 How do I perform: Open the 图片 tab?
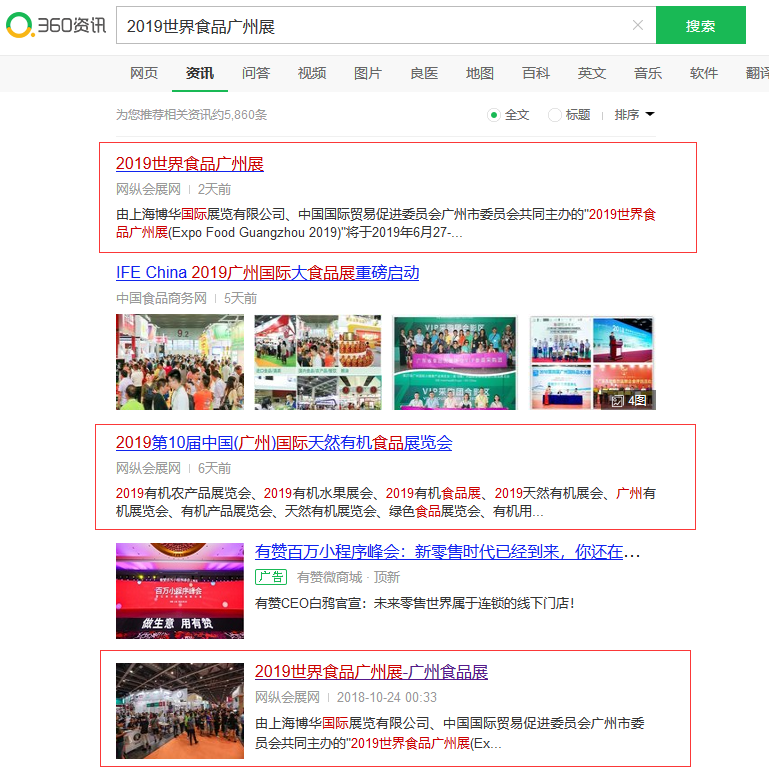(x=368, y=73)
